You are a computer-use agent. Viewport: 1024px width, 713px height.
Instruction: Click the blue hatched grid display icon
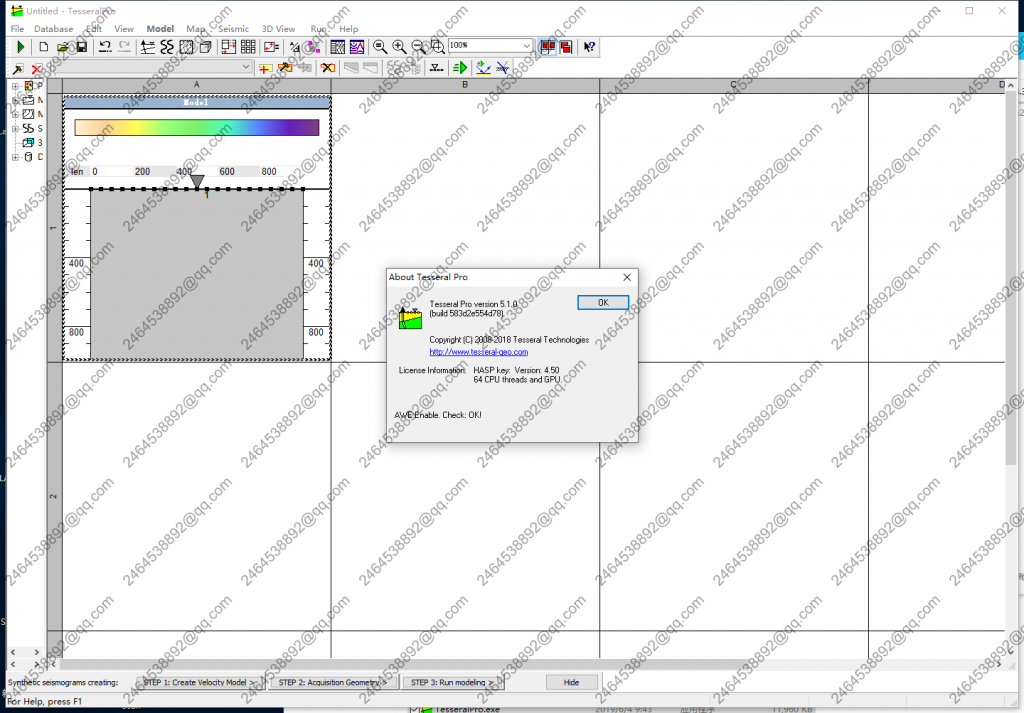pos(338,47)
